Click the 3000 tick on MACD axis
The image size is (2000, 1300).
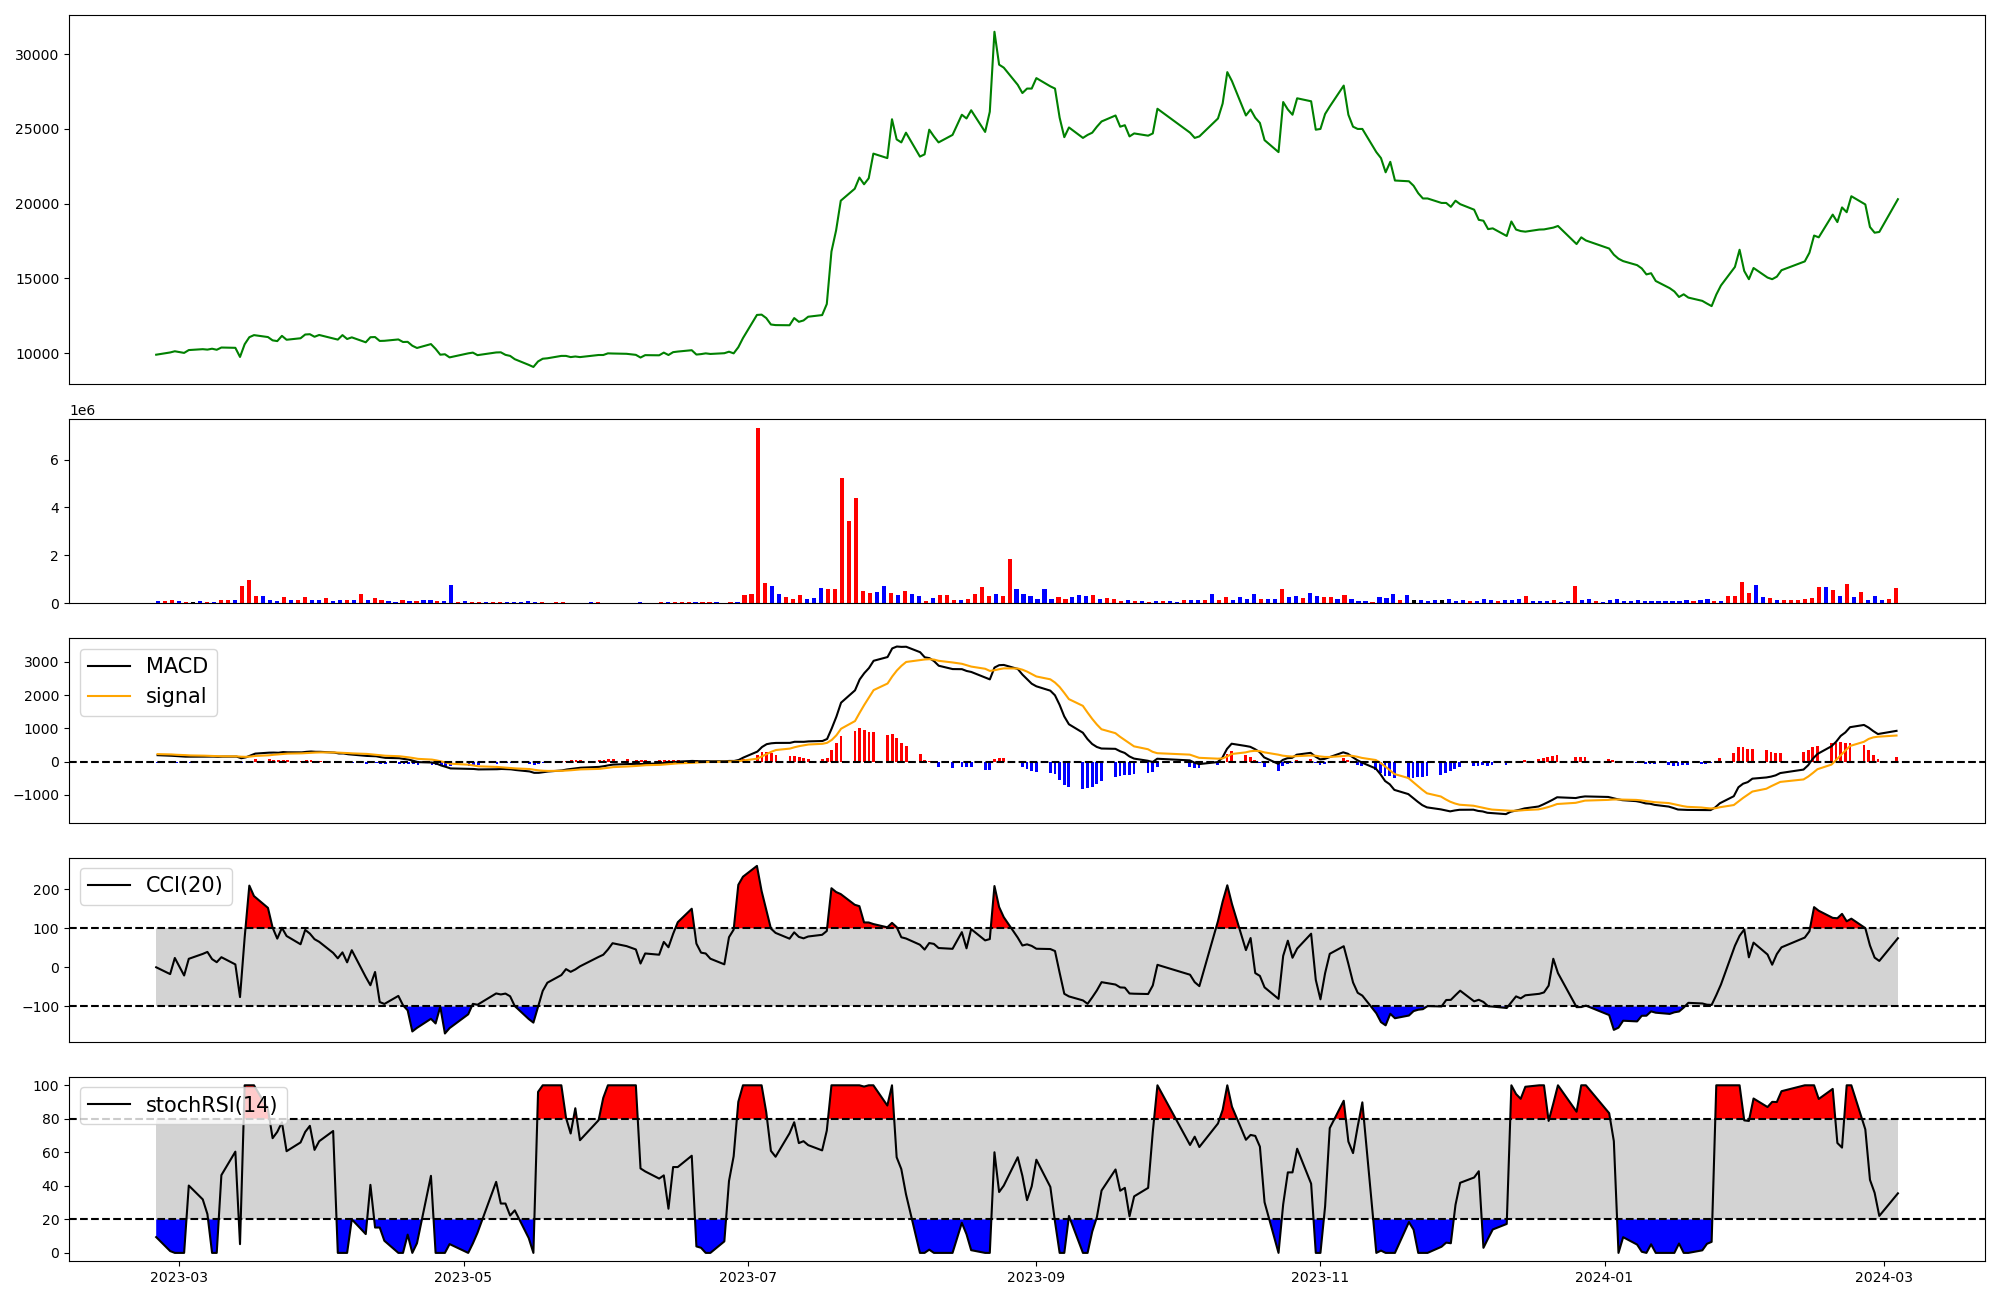(x=41, y=662)
